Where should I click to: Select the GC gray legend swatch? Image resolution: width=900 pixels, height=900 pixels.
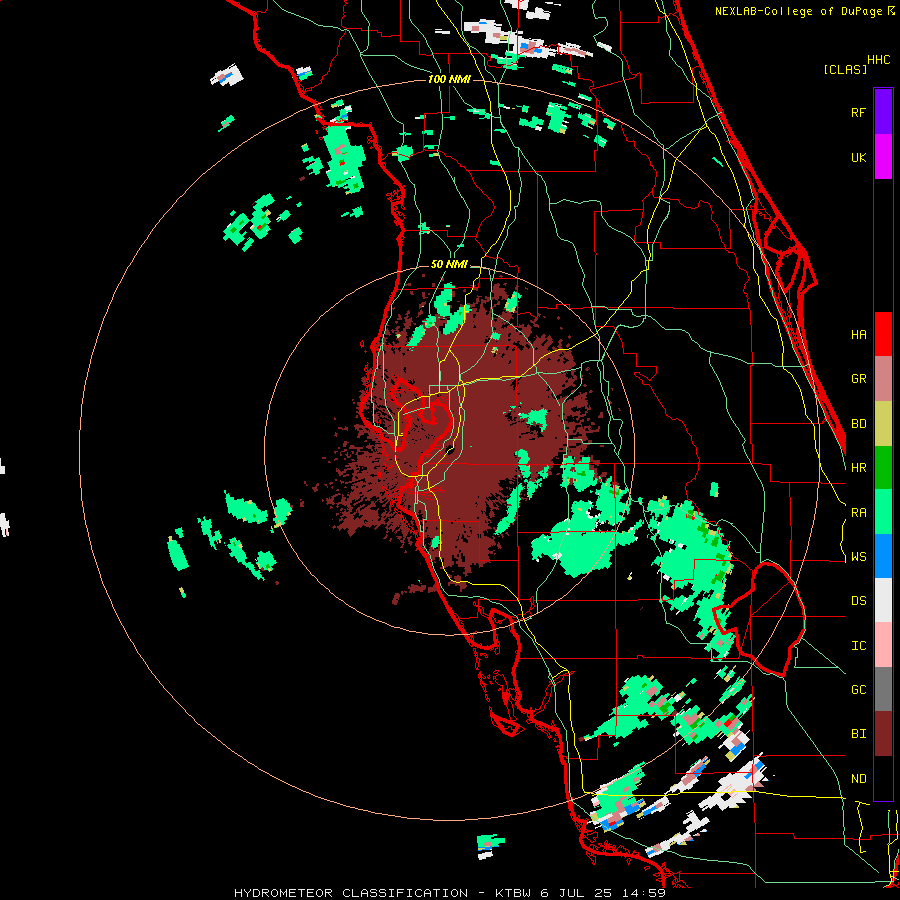pos(883,689)
